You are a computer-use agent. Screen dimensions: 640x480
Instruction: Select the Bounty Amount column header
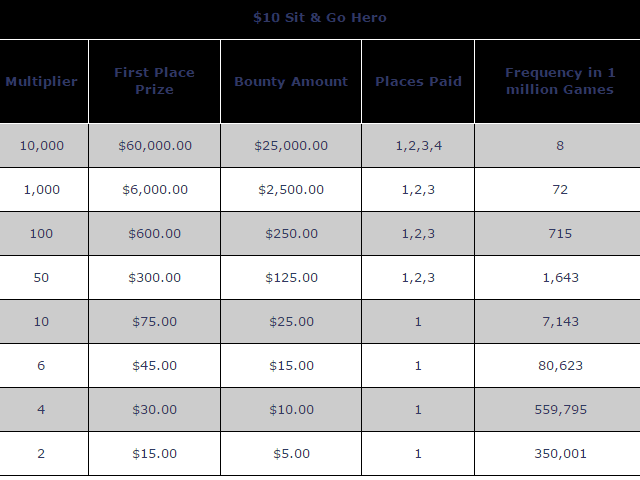pos(291,82)
